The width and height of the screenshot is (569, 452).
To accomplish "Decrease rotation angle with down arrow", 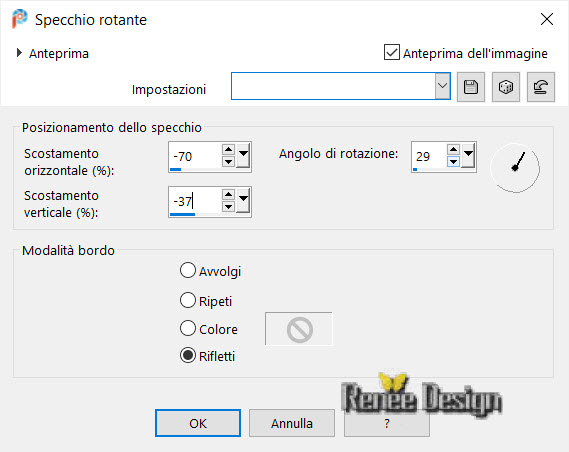I will click(x=453, y=161).
